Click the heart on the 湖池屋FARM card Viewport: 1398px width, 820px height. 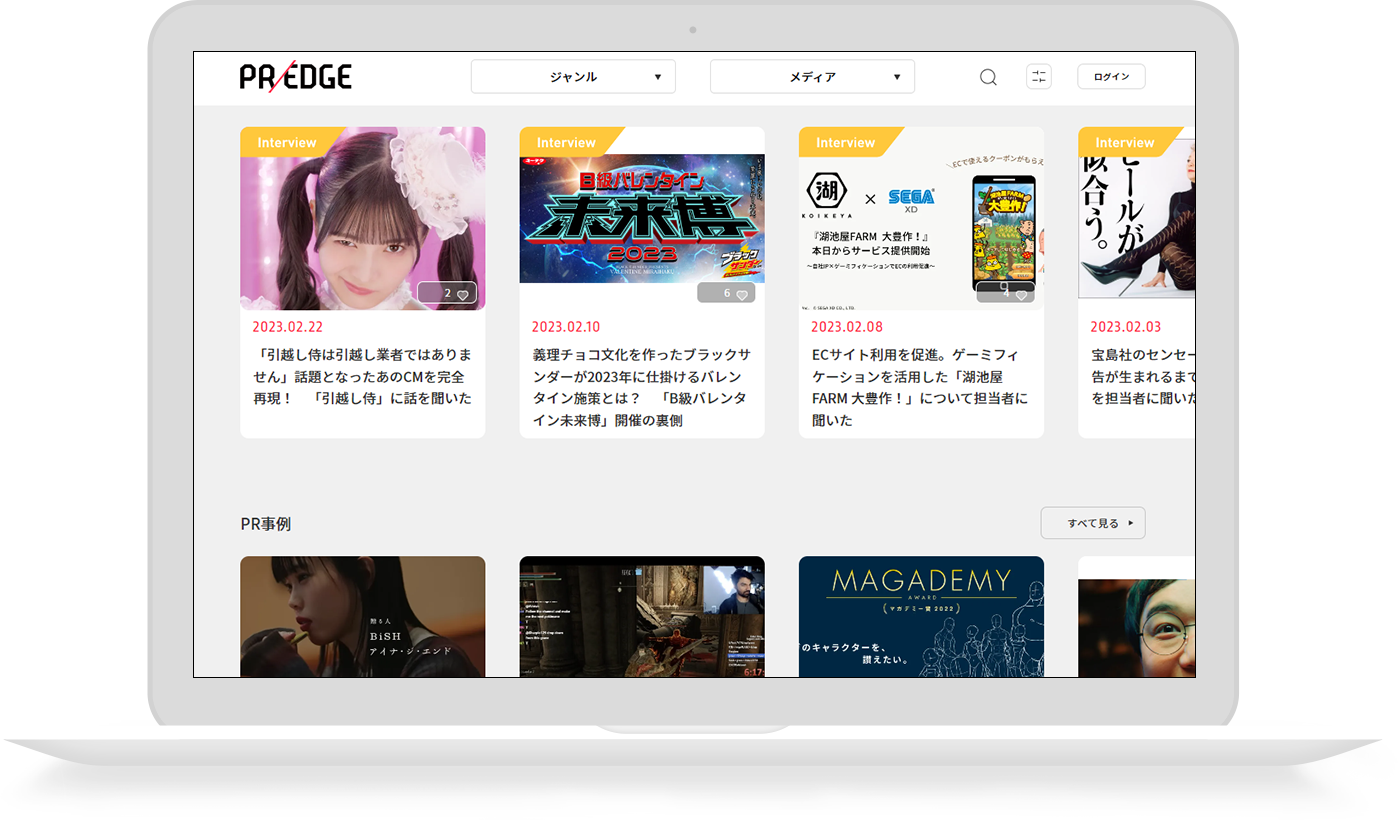(1021, 295)
